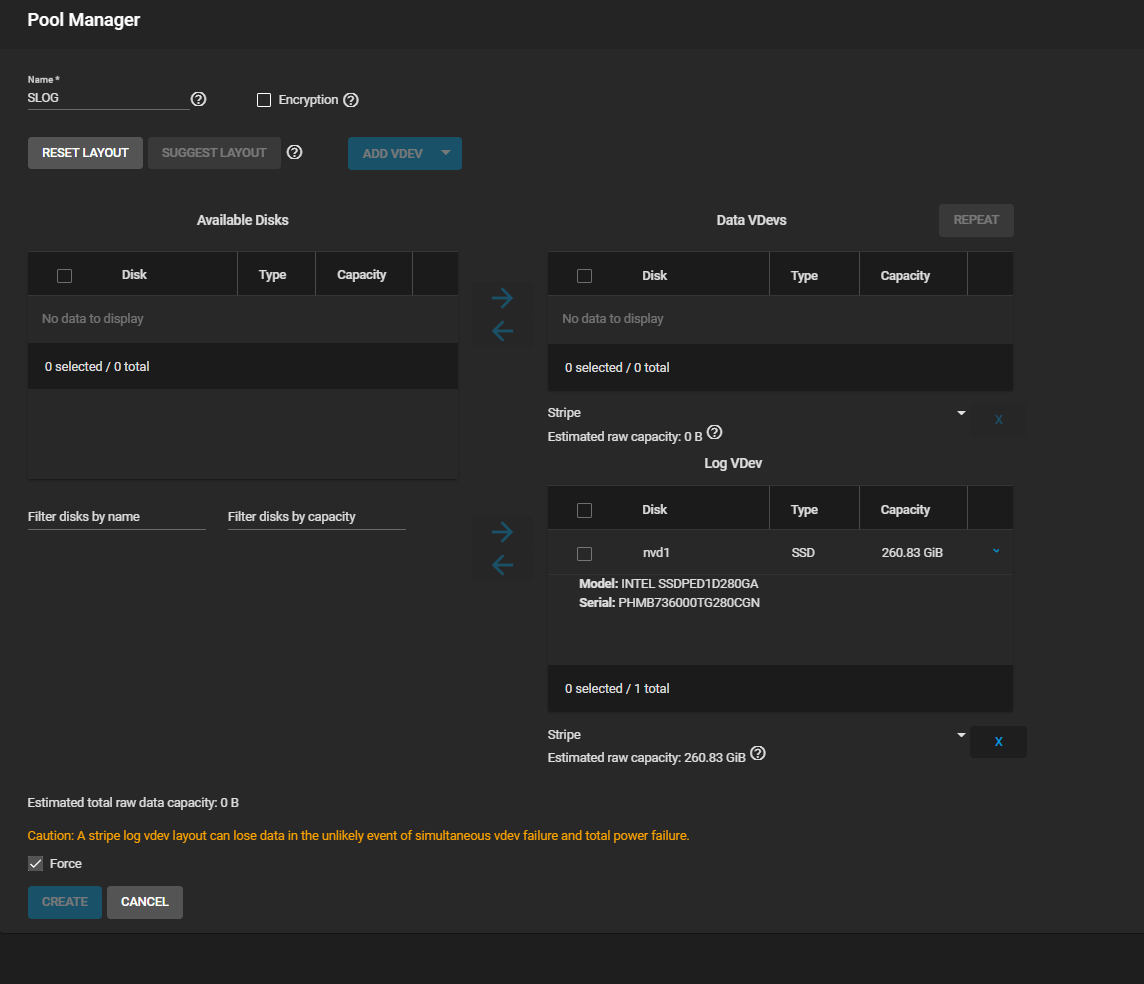
Task: Sort Available Disks by Capacity column
Action: pyautogui.click(x=361, y=275)
